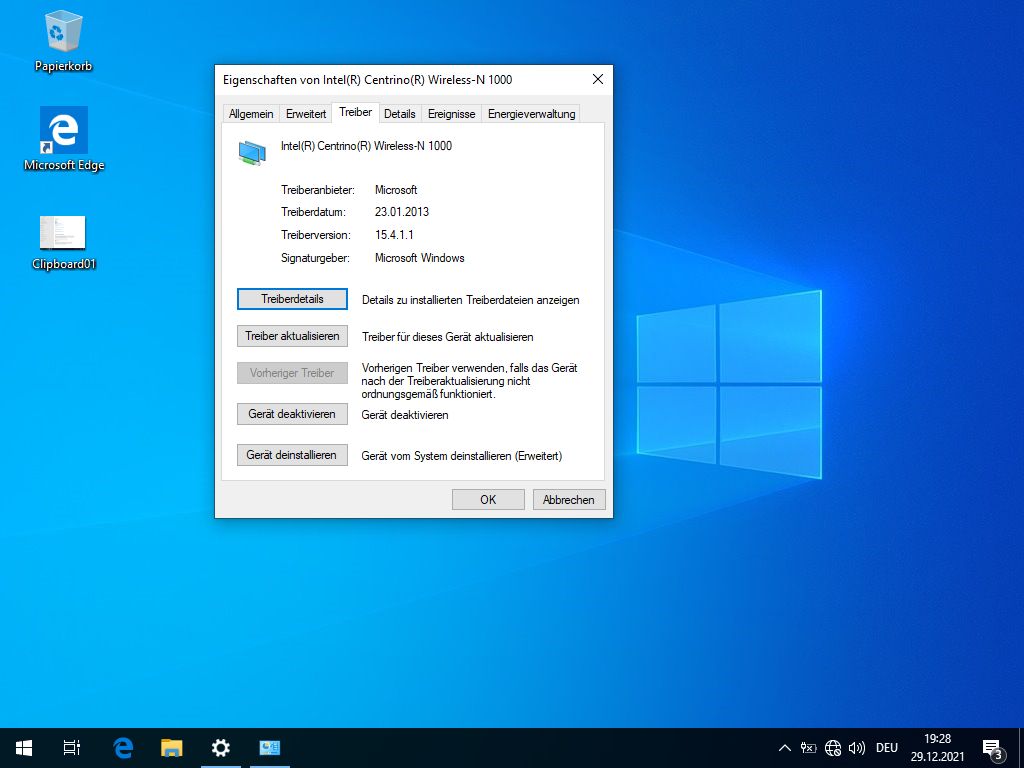The width and height of the screenshot is (1024, 768).
Task: Click the Gerät deinstallieren button
Action: tap(292, 455)
